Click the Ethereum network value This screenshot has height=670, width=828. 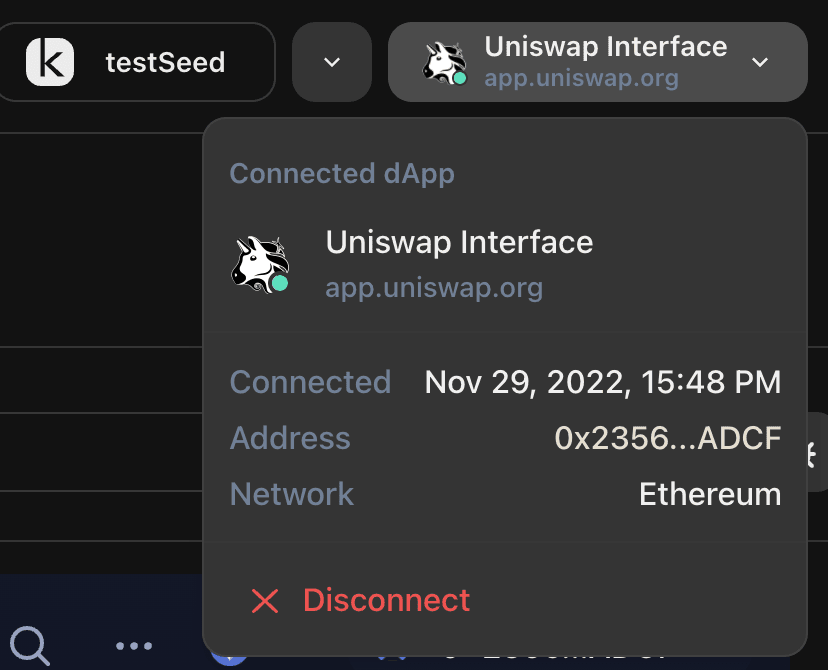point(710,494)
